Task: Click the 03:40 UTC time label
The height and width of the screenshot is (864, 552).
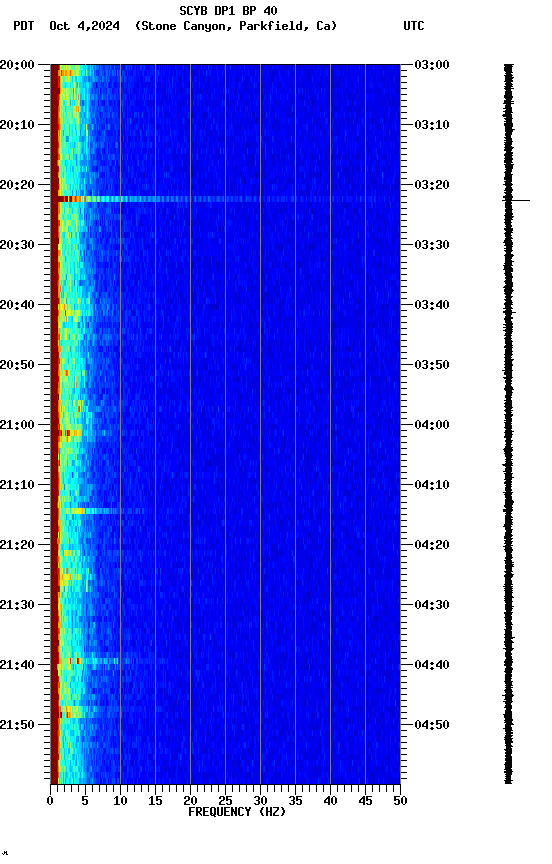Action: coord(432,305)
